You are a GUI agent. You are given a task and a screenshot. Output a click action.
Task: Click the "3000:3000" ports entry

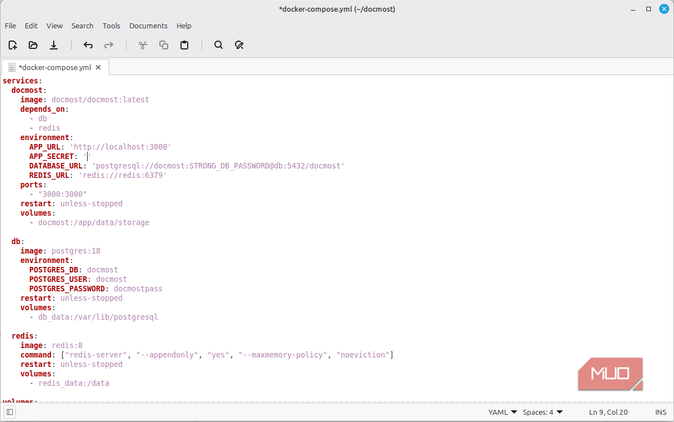(62, 194)
